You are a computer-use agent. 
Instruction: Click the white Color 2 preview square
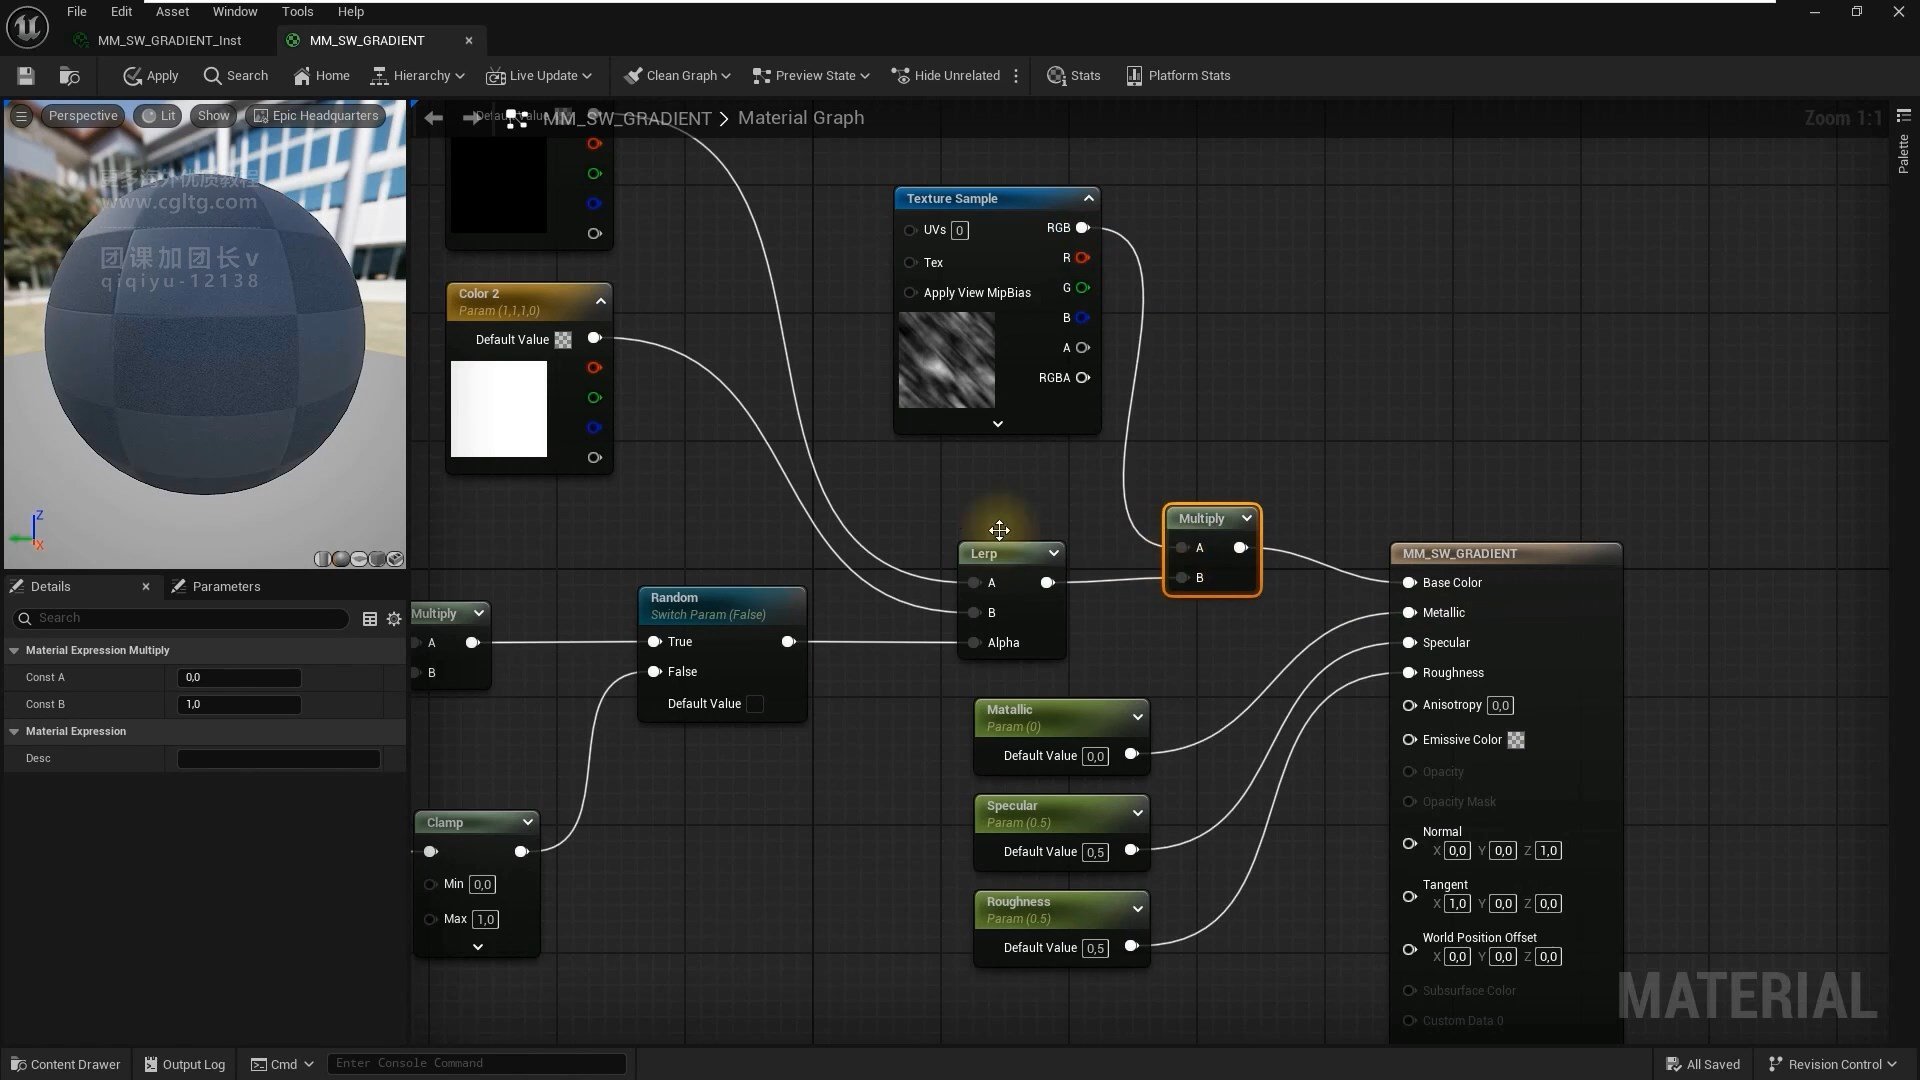click(499, 409)
